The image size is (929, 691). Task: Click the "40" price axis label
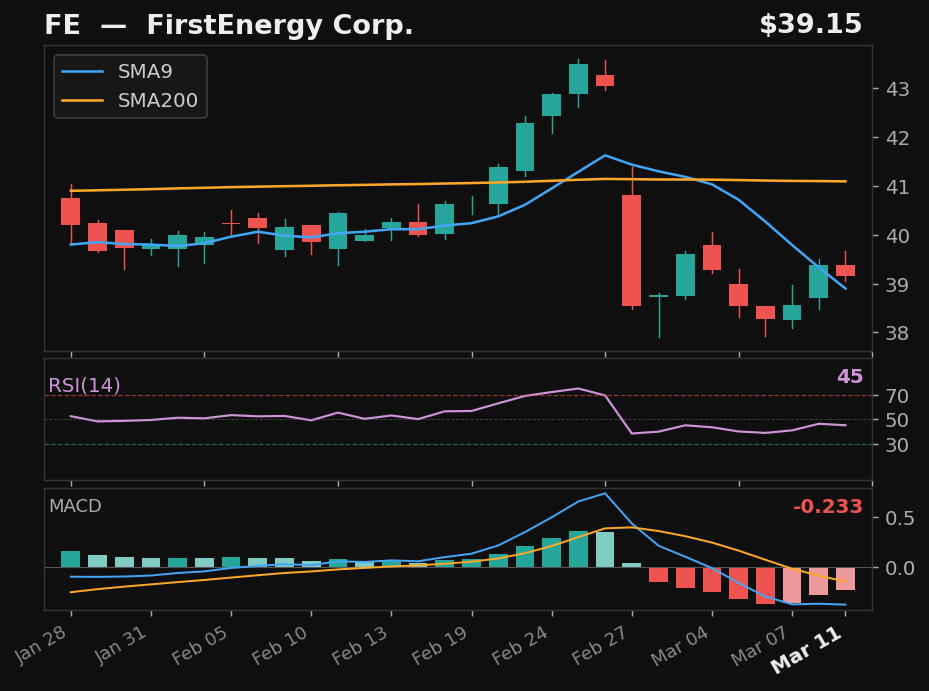pyautogui.click(x=898, y=236)
